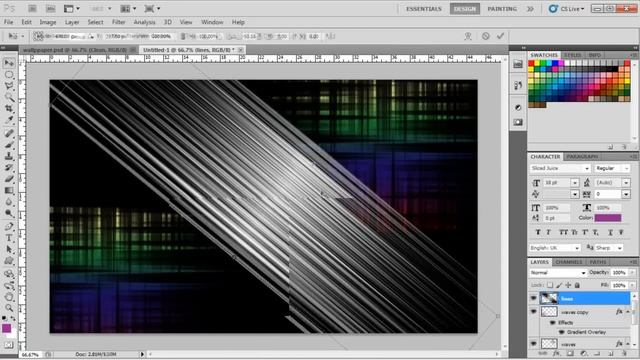
Task: Select the Healing Brush tool
Action: (9, 133)
